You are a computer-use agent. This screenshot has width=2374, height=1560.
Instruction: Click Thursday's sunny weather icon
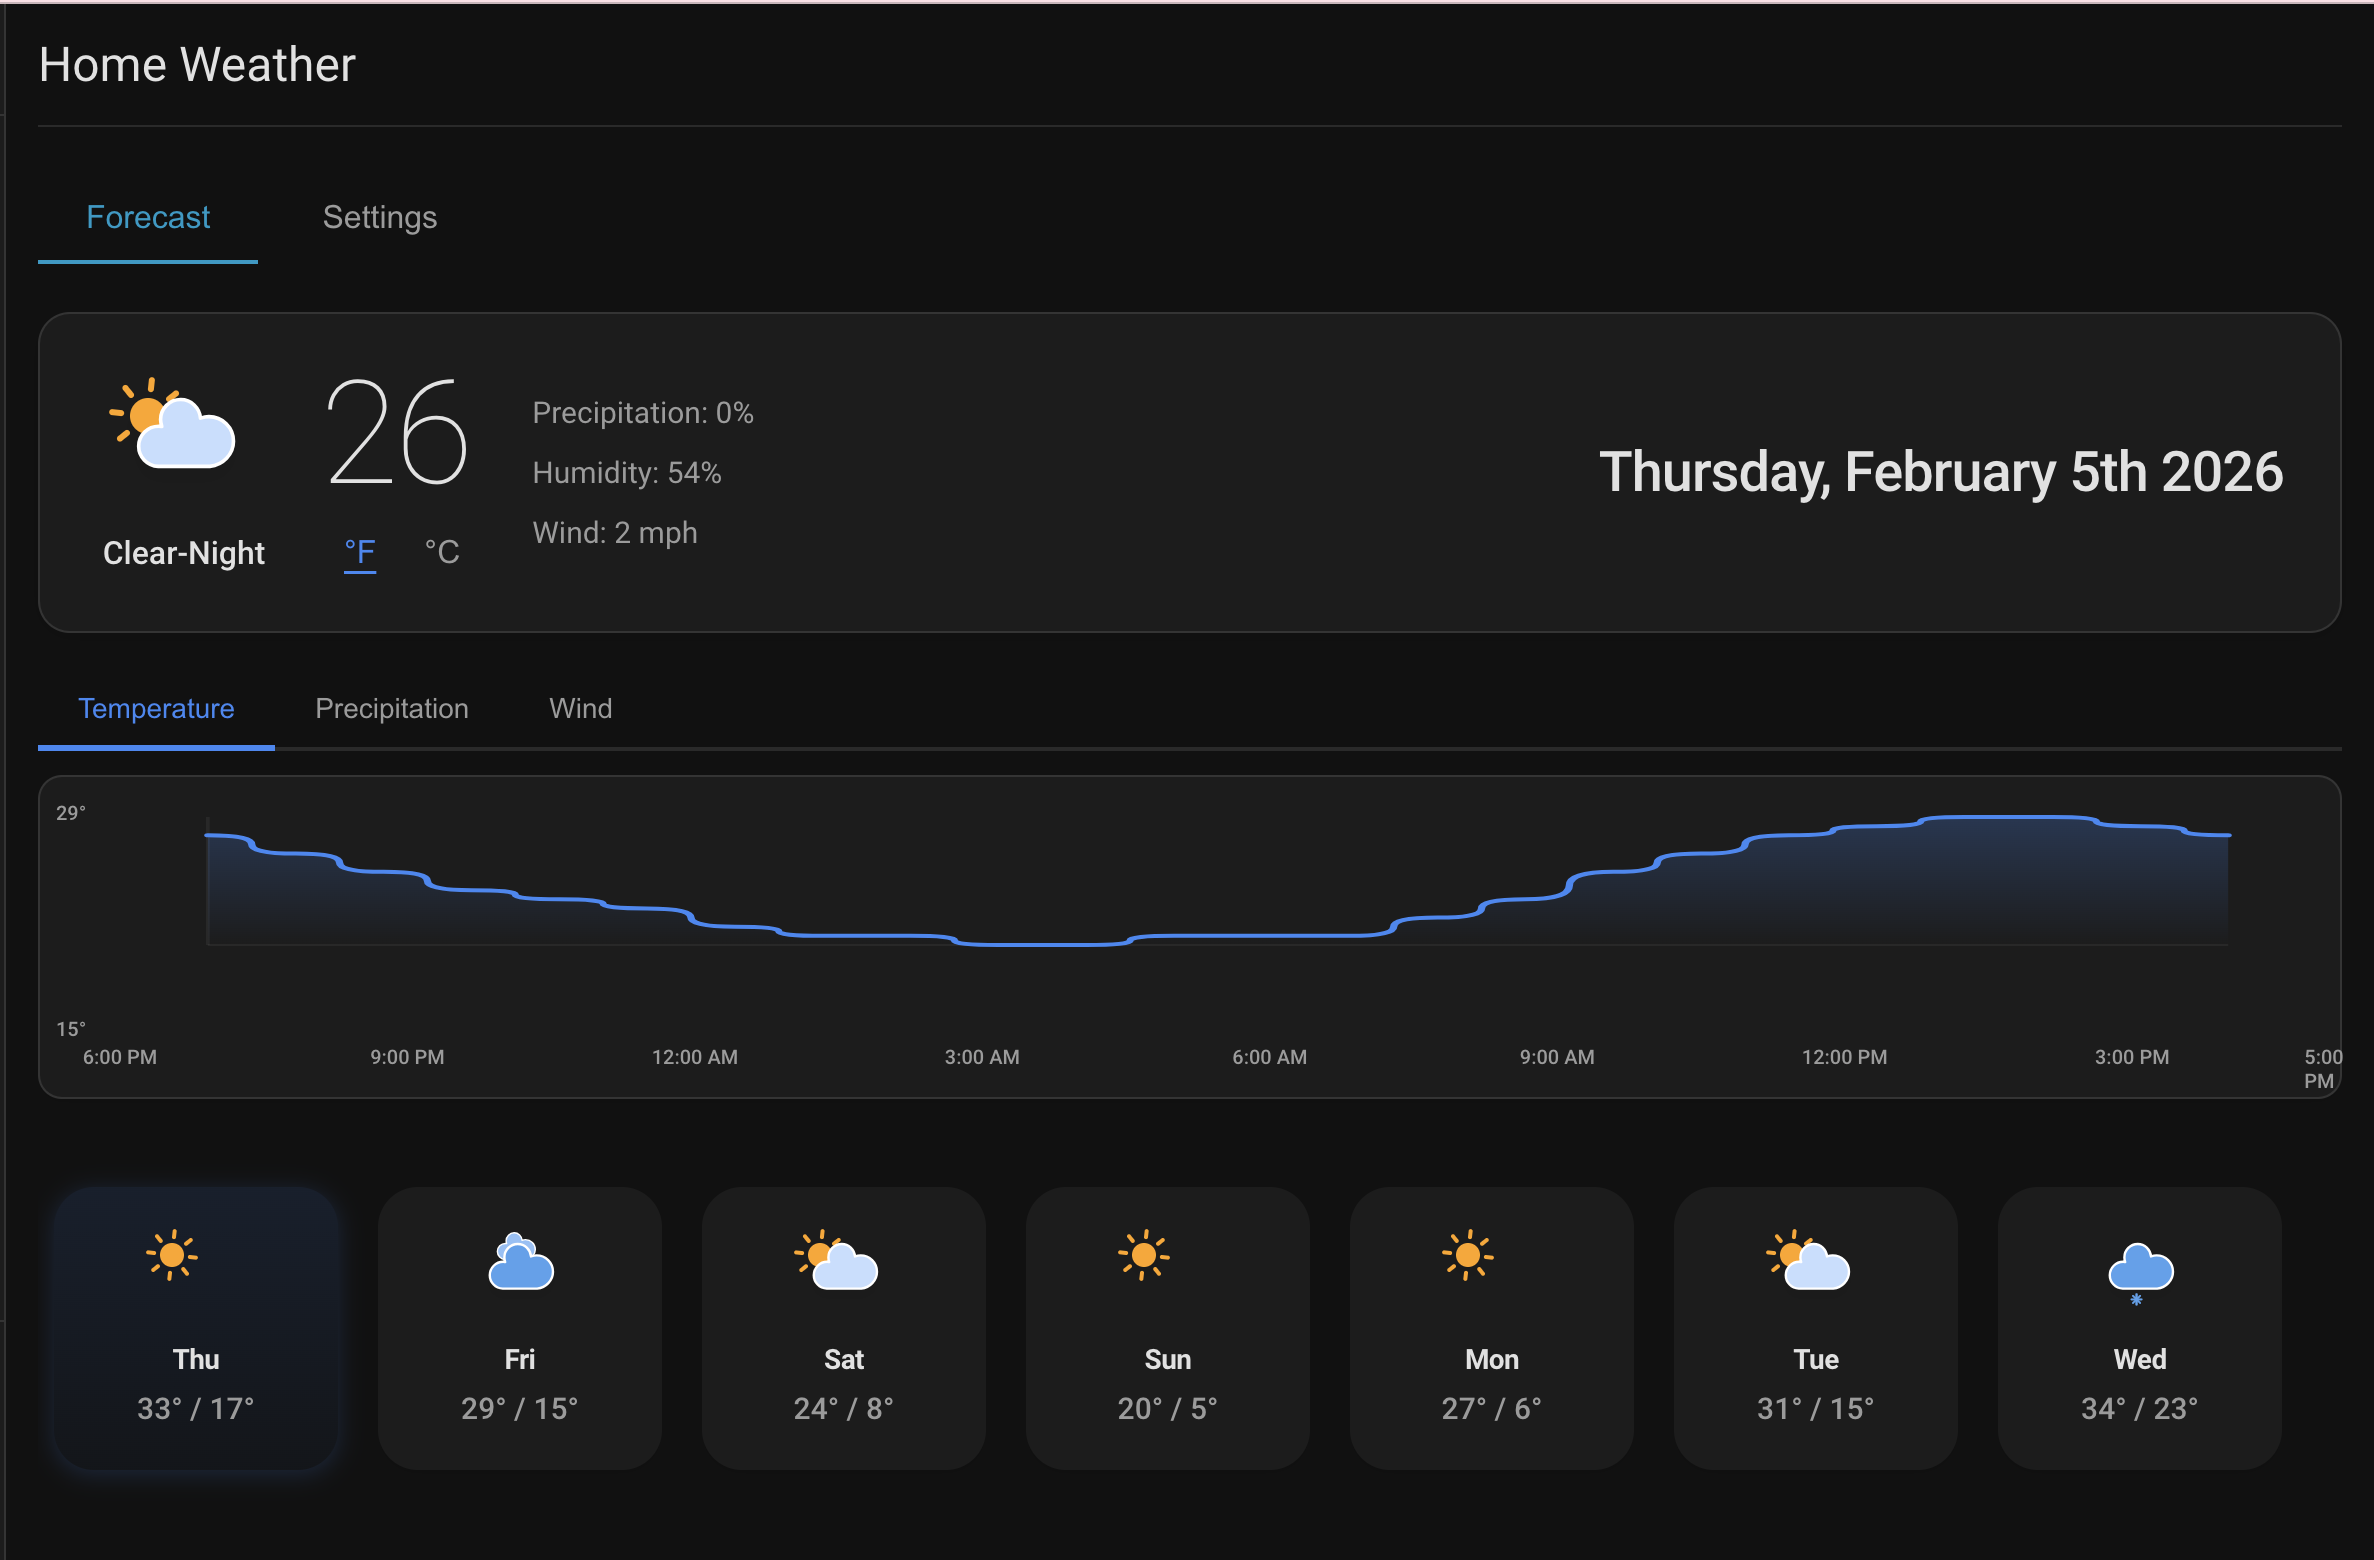(x=172, y=1255)
